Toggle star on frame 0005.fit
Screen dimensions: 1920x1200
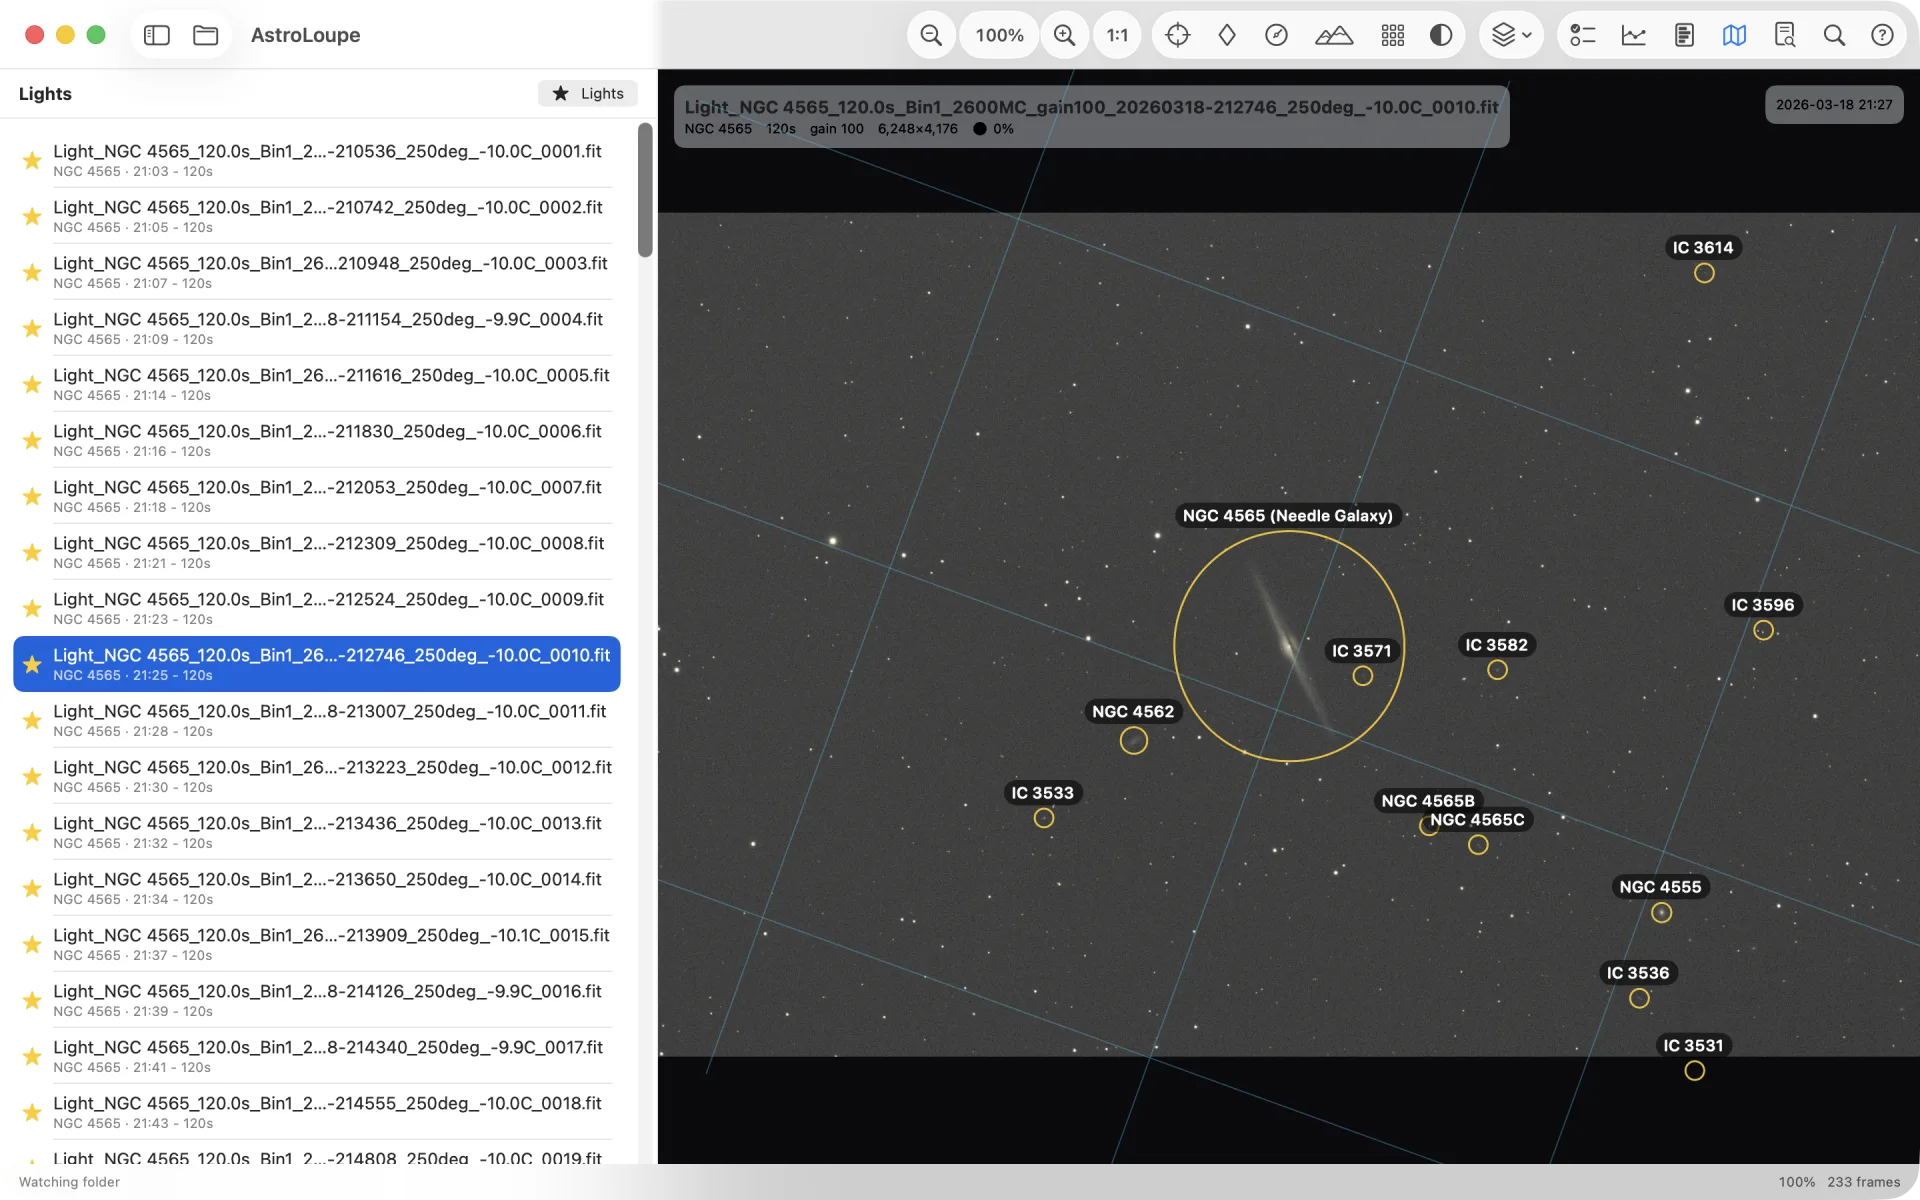pos(32,384)
